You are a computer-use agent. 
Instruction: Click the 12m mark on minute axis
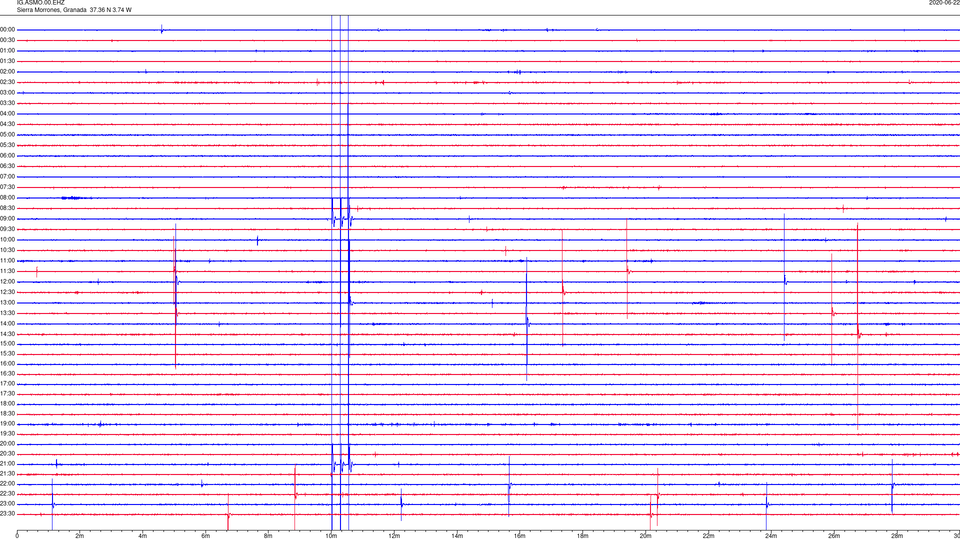click(394, 536)
